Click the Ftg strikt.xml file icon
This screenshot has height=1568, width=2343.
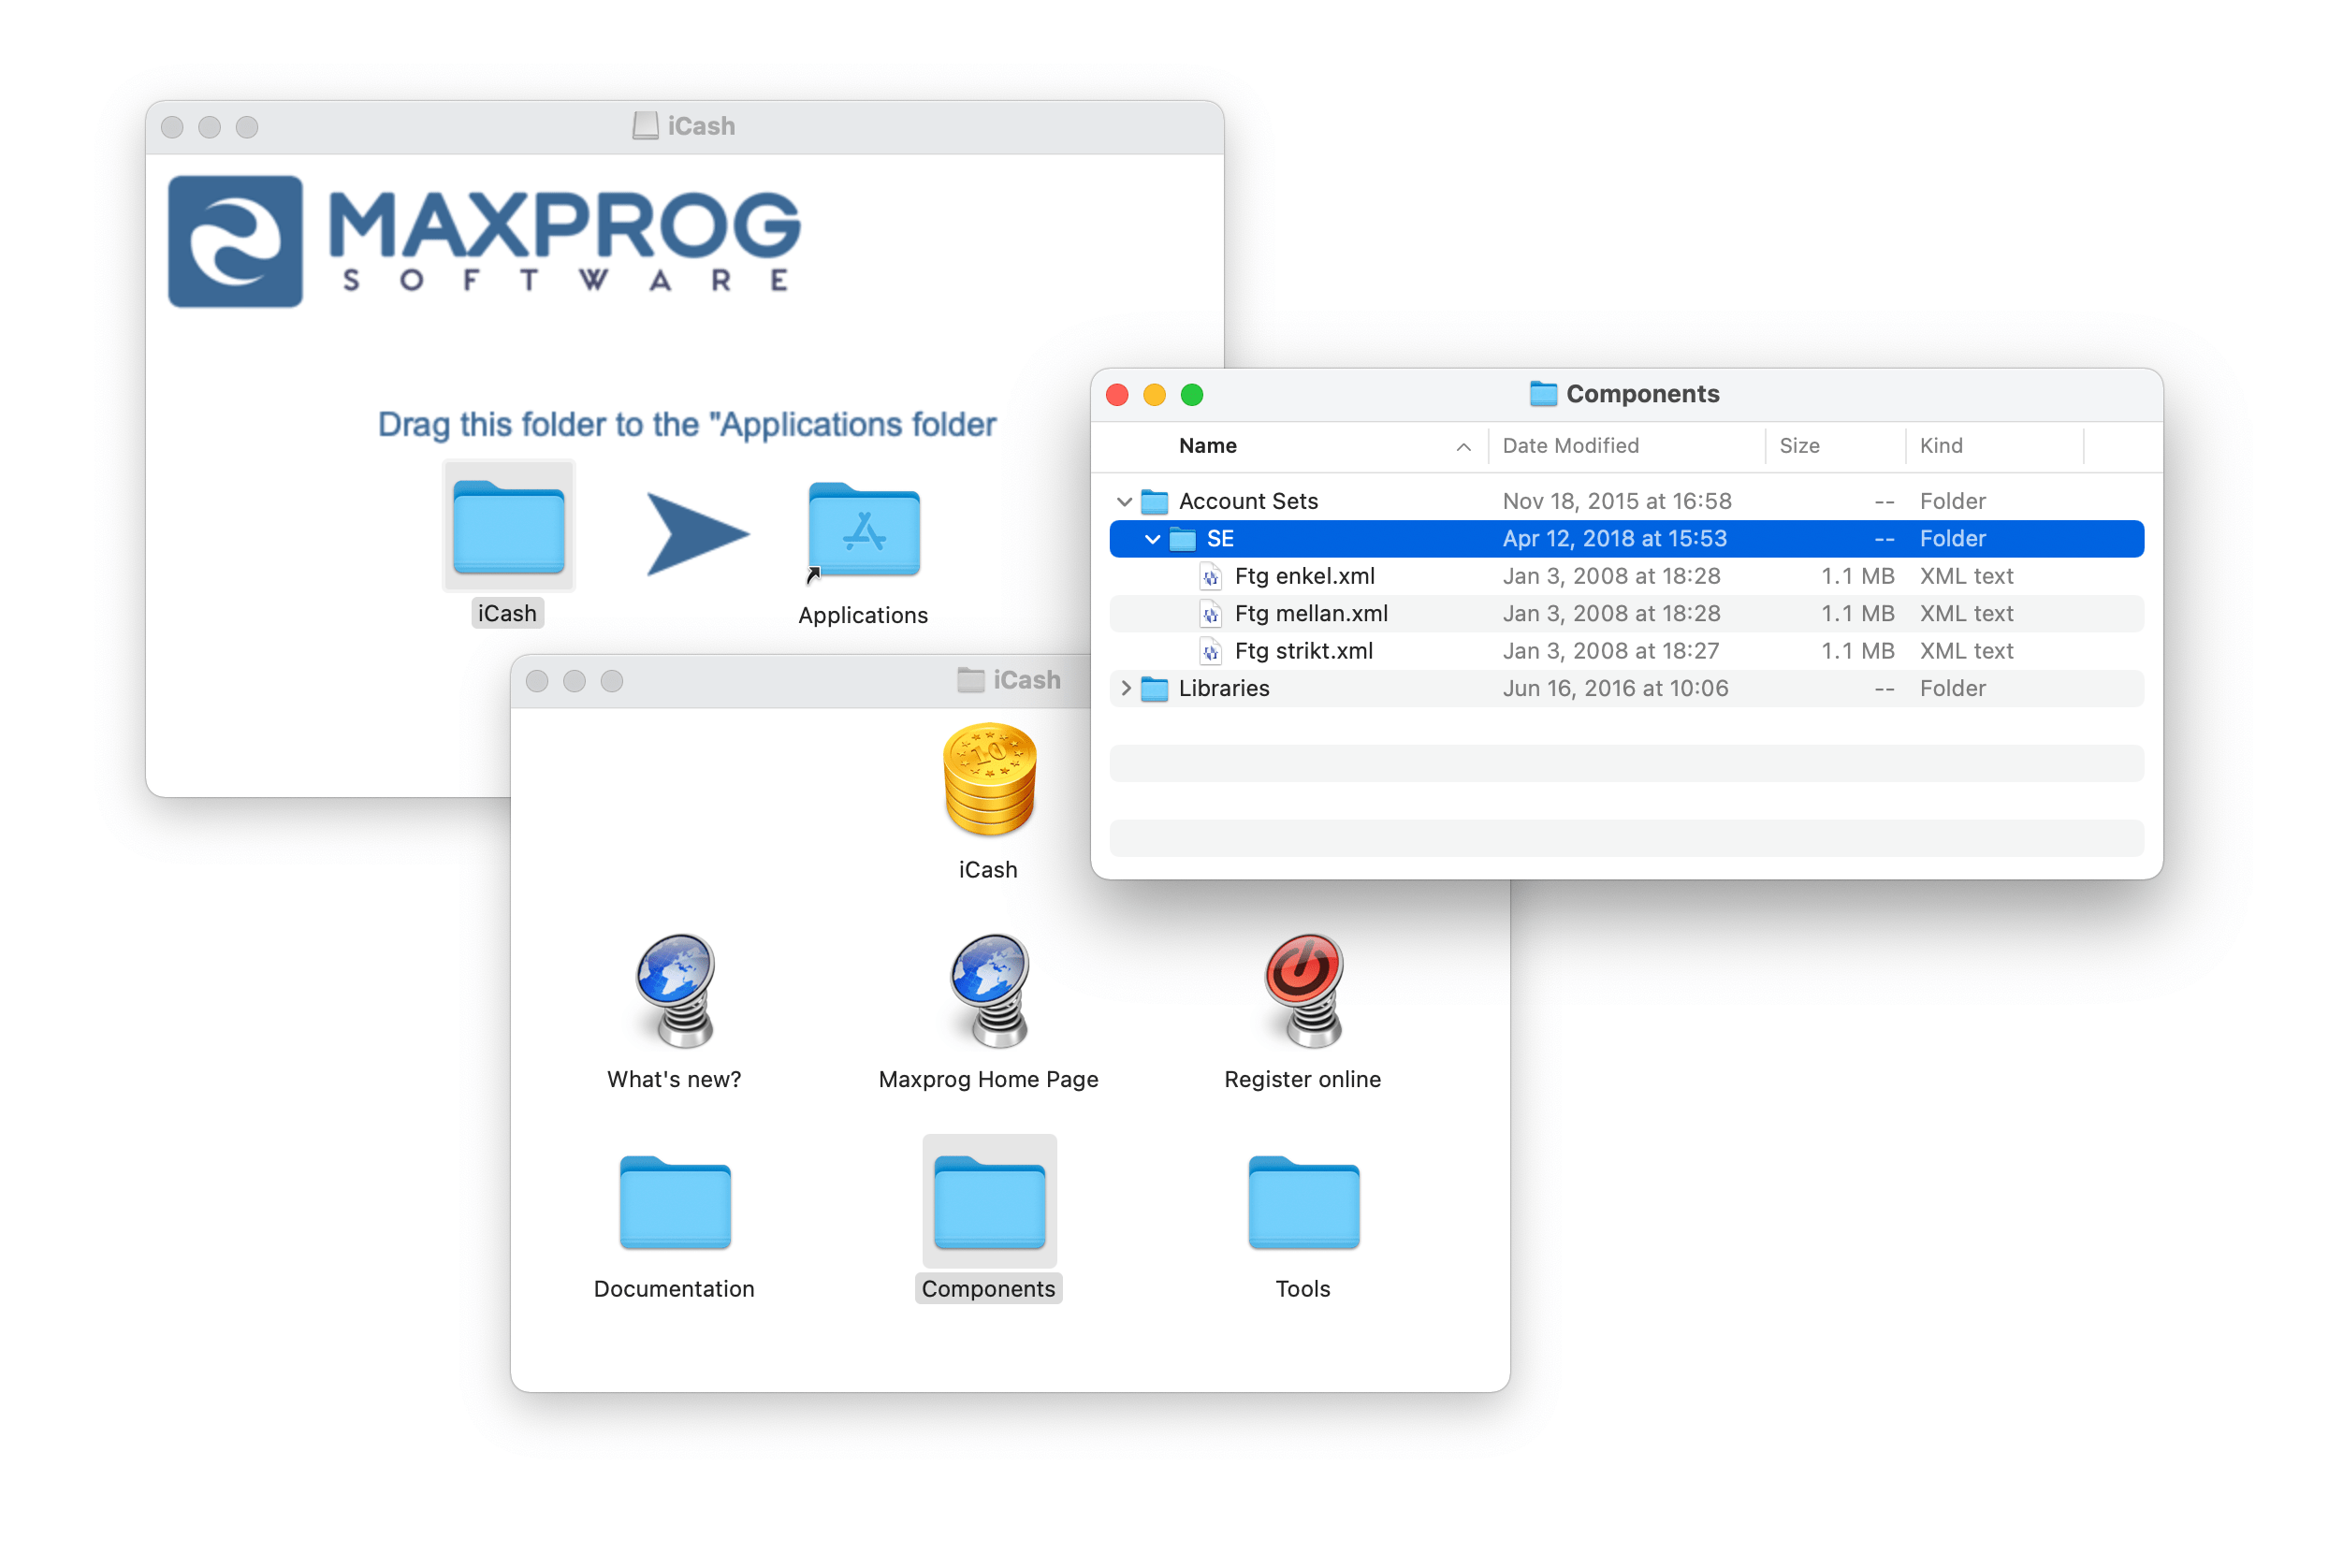click(x=1210, y=652)
